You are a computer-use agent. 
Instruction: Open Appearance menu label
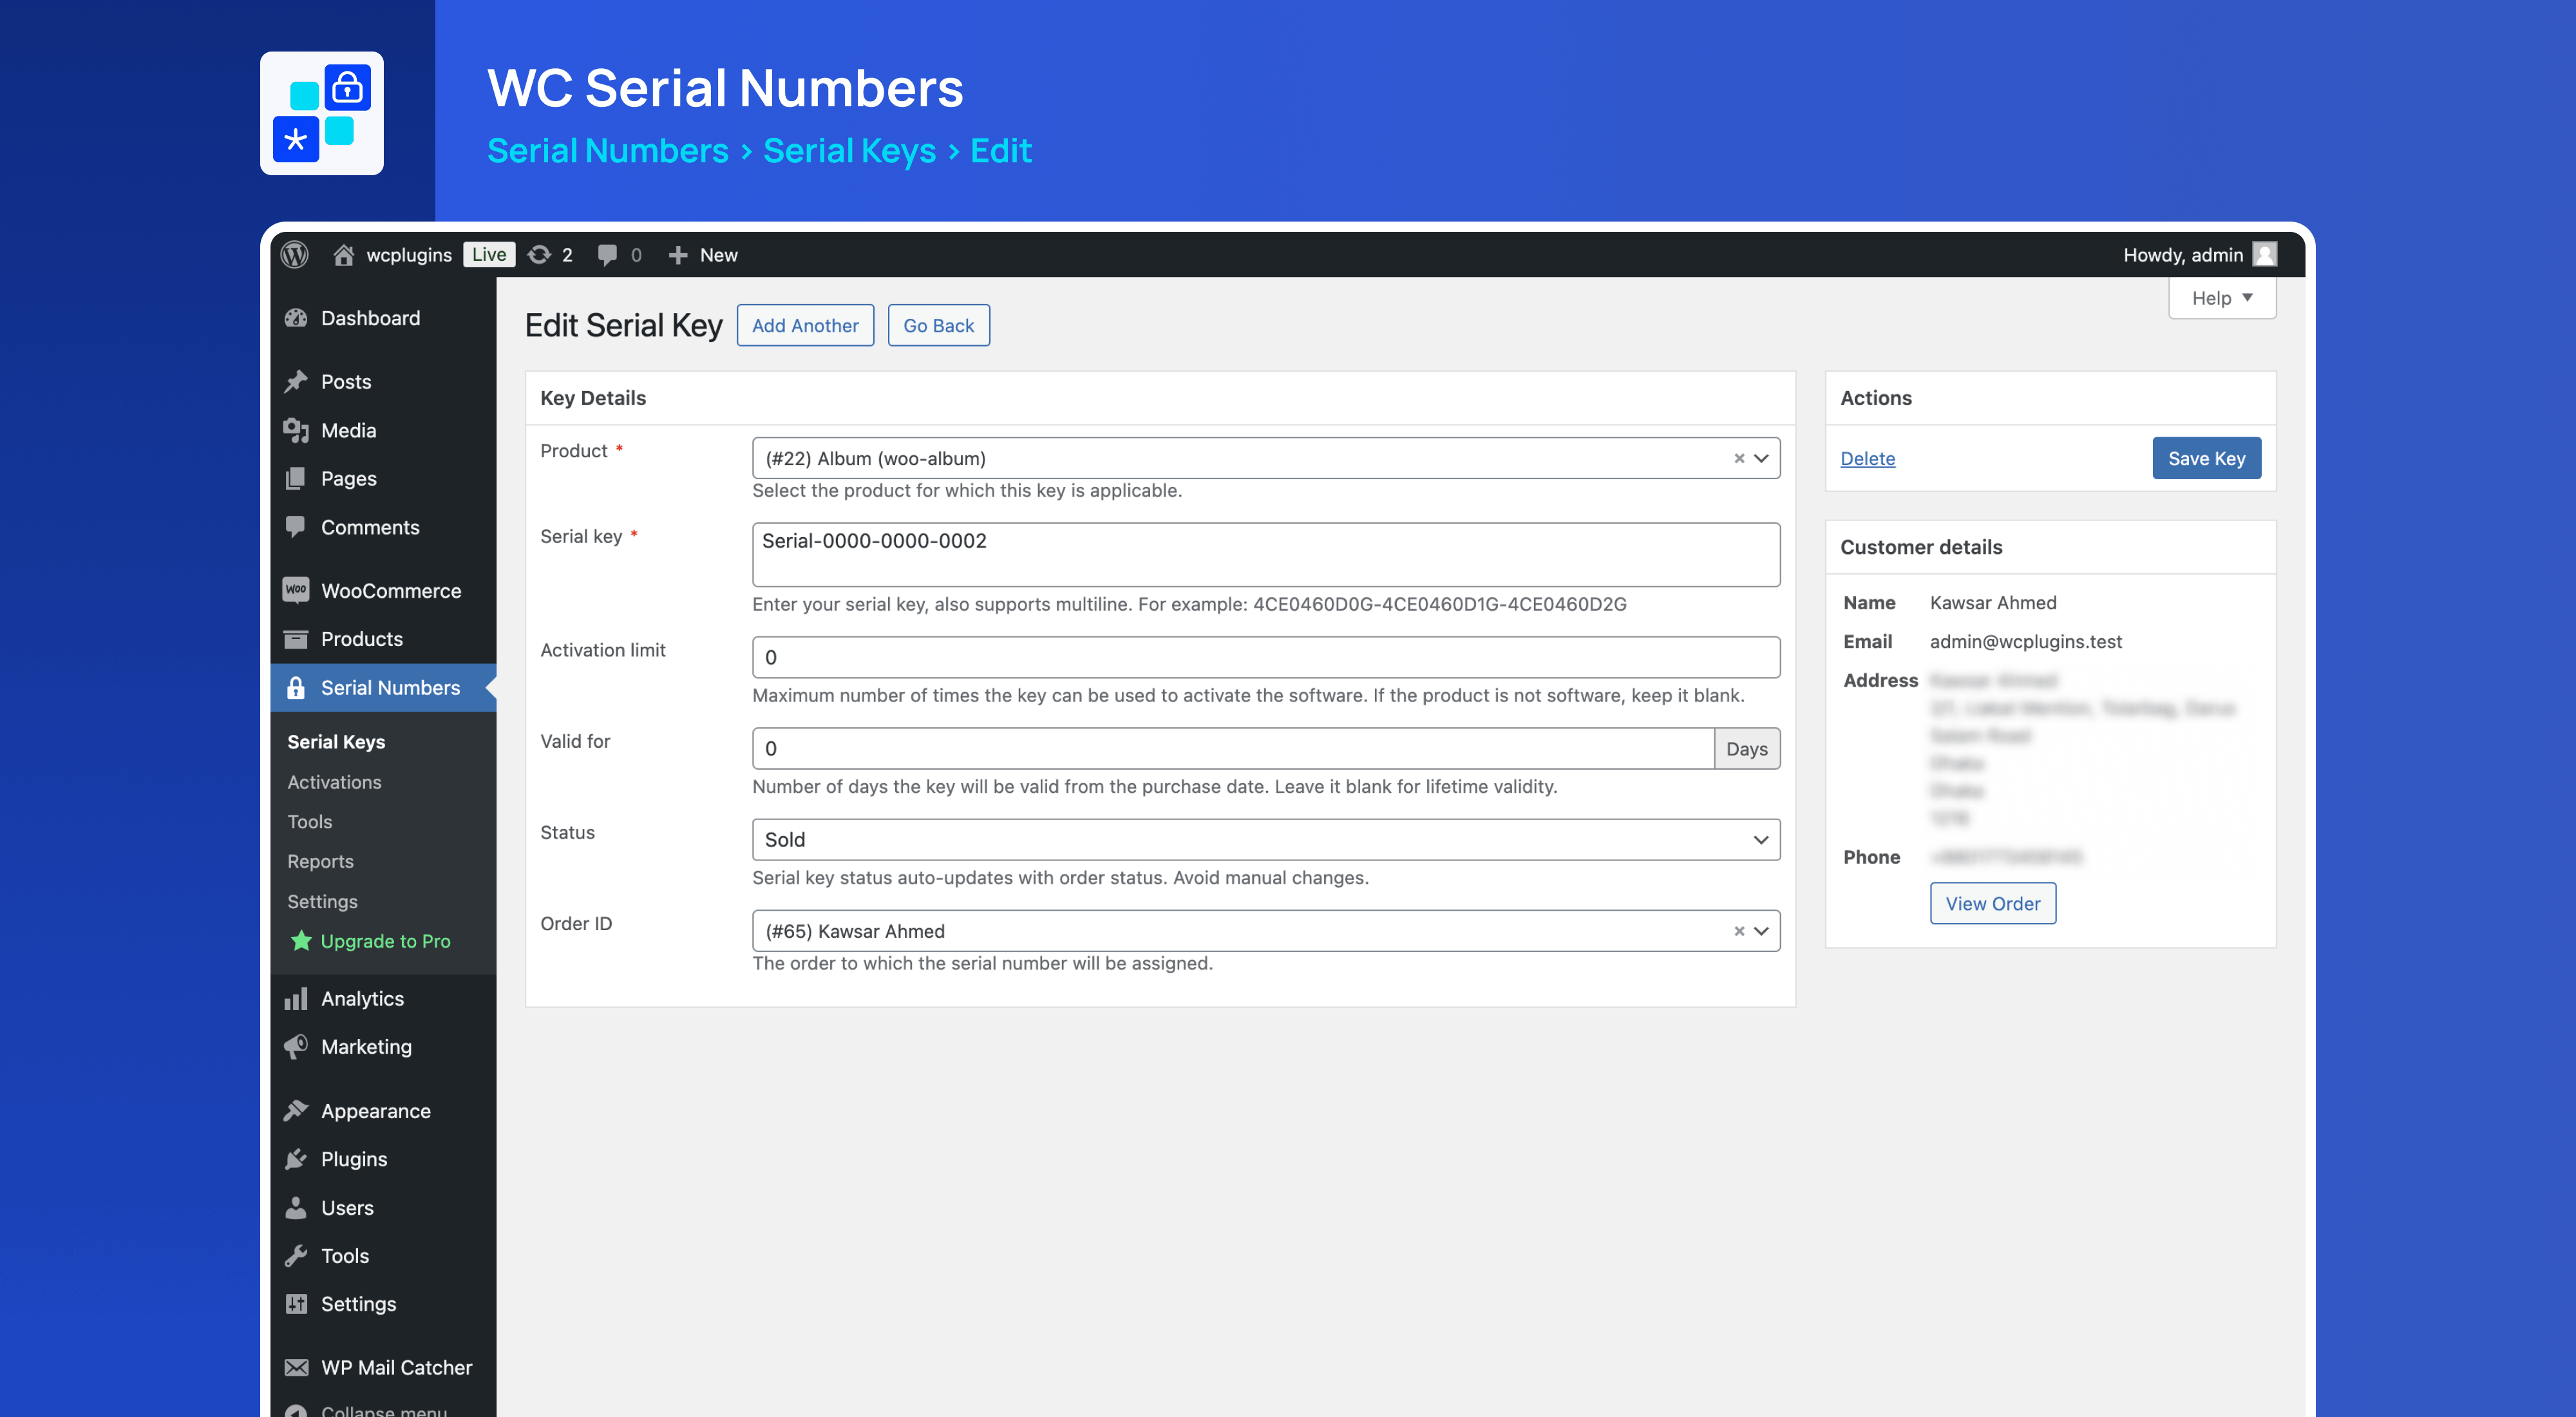point(375,1110)
